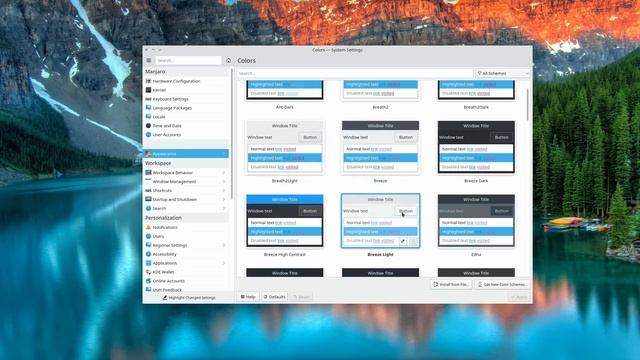Open Time and Date settings
The height and width of the screenshot is (360, 640).
(x=186, y=126)
